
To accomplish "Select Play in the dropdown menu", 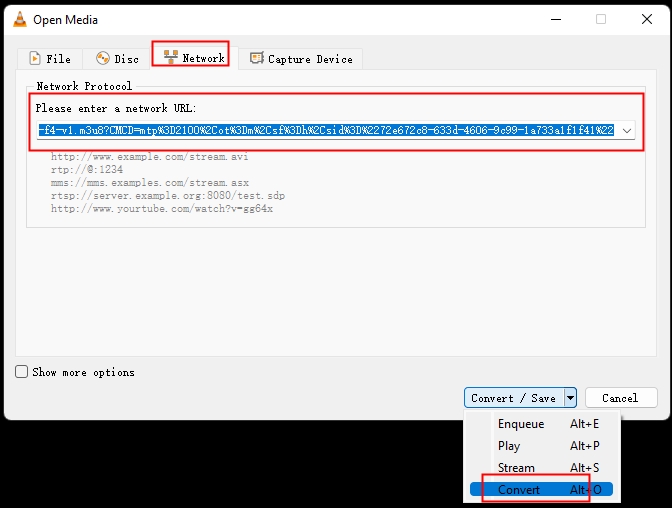I will 509,446.
